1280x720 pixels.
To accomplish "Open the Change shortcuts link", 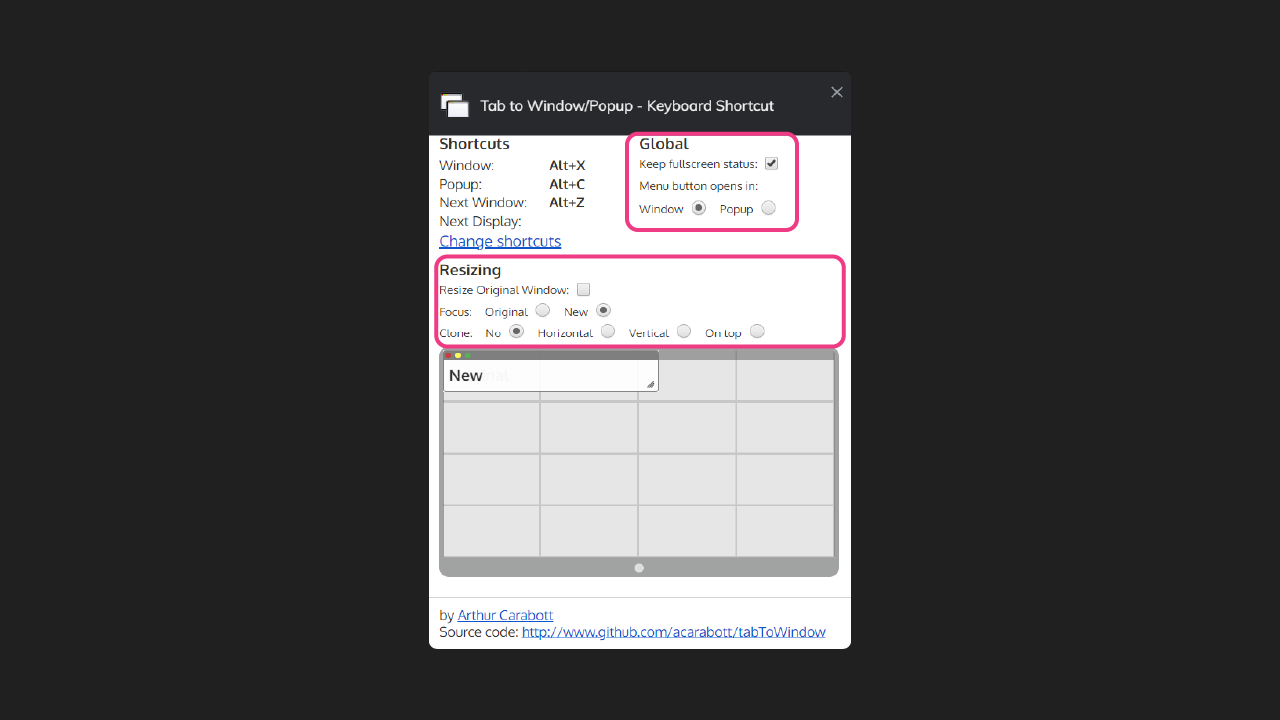I will coord(500,241).
